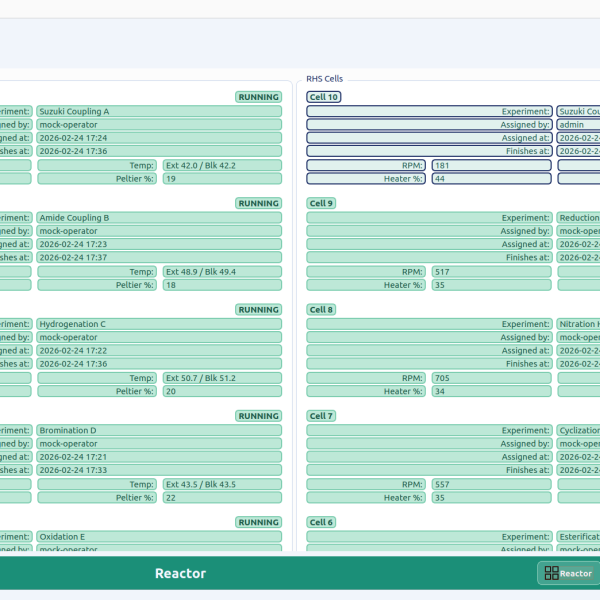
Task: Click RUNNING badge for Oxidation E
Action: coord(258,522)
